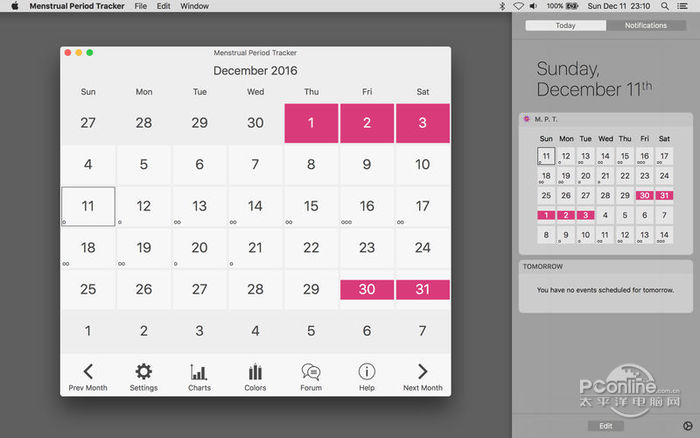Screen dimensions: 700x438
Task: Select December 28 in main calendar
Action: tap(255, 289)
